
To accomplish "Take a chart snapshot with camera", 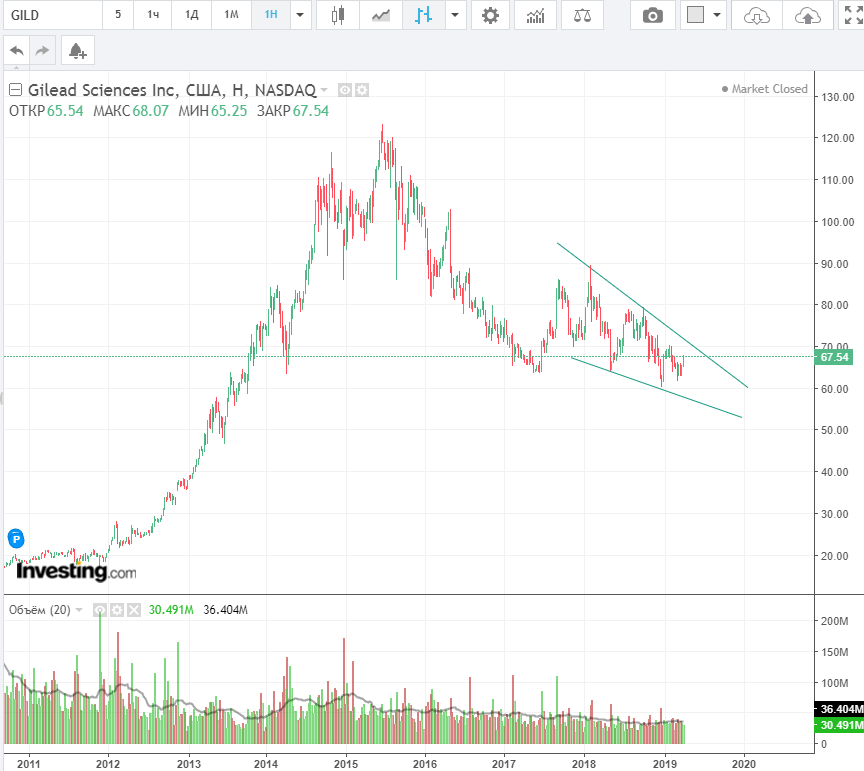I will click(x=652, y=15).
